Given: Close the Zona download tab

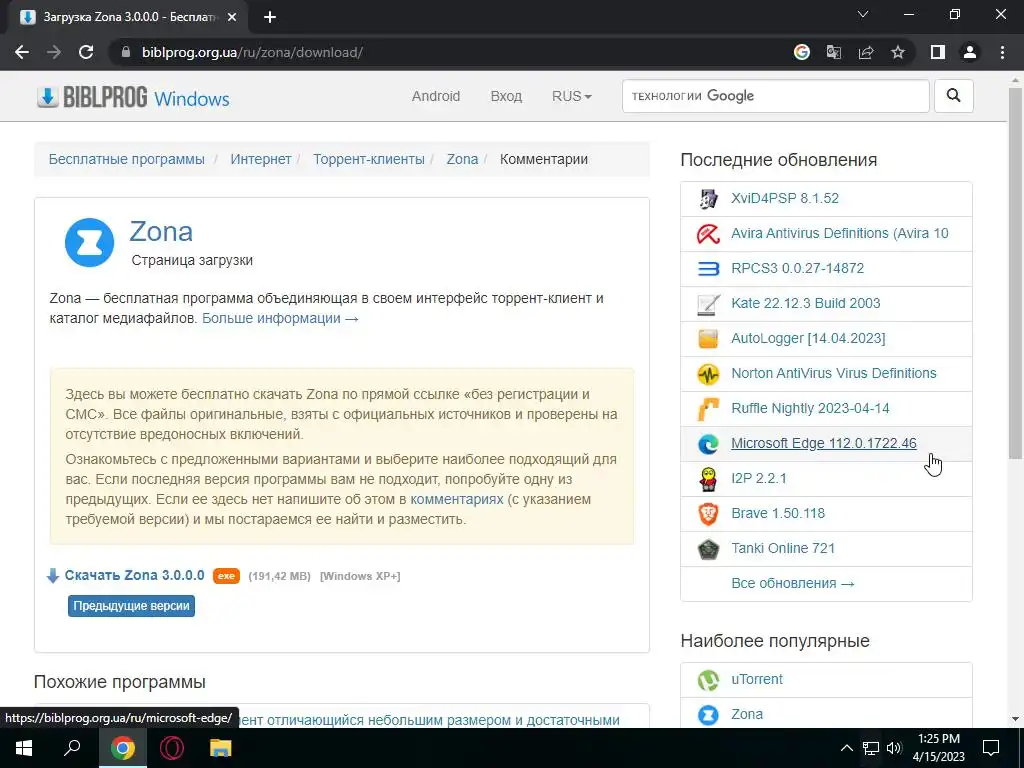Looking at the screenshot, I should pyautogui.click(x=232, y=18).
